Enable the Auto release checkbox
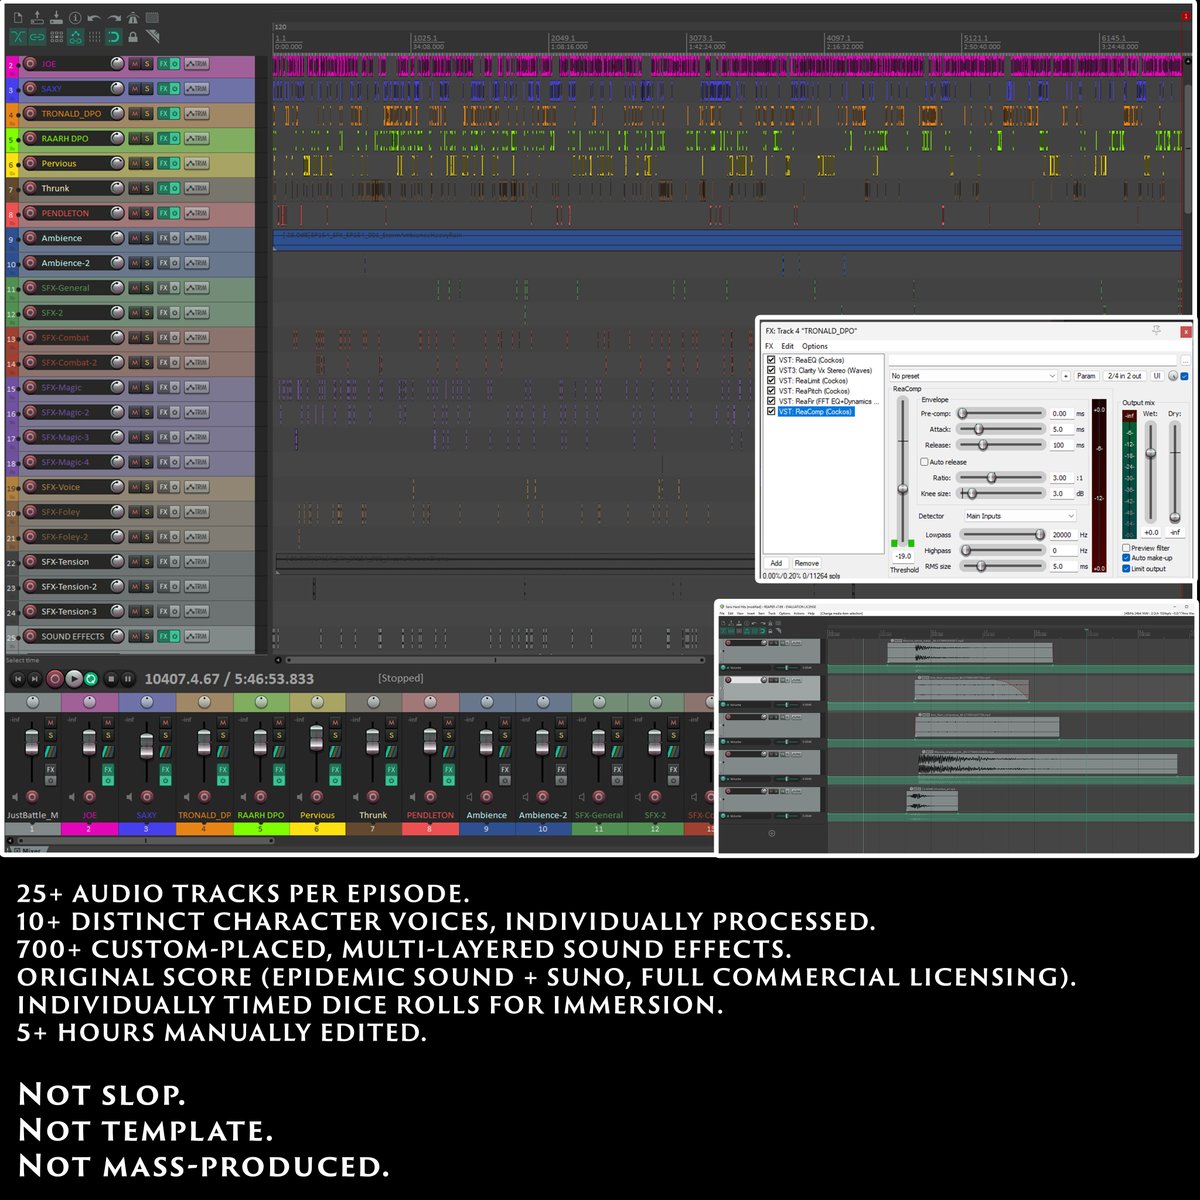 [x=924, y=462]
